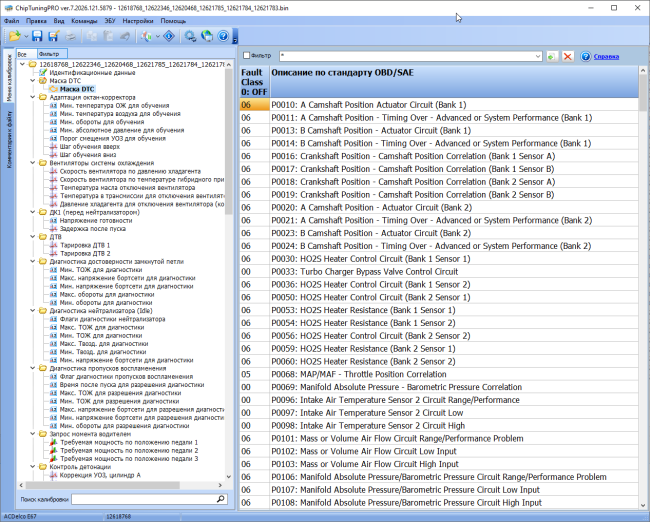Open the settings gear icon in toolbar
This screenshot has width=650, height=522.
click(x=190, y=36)
